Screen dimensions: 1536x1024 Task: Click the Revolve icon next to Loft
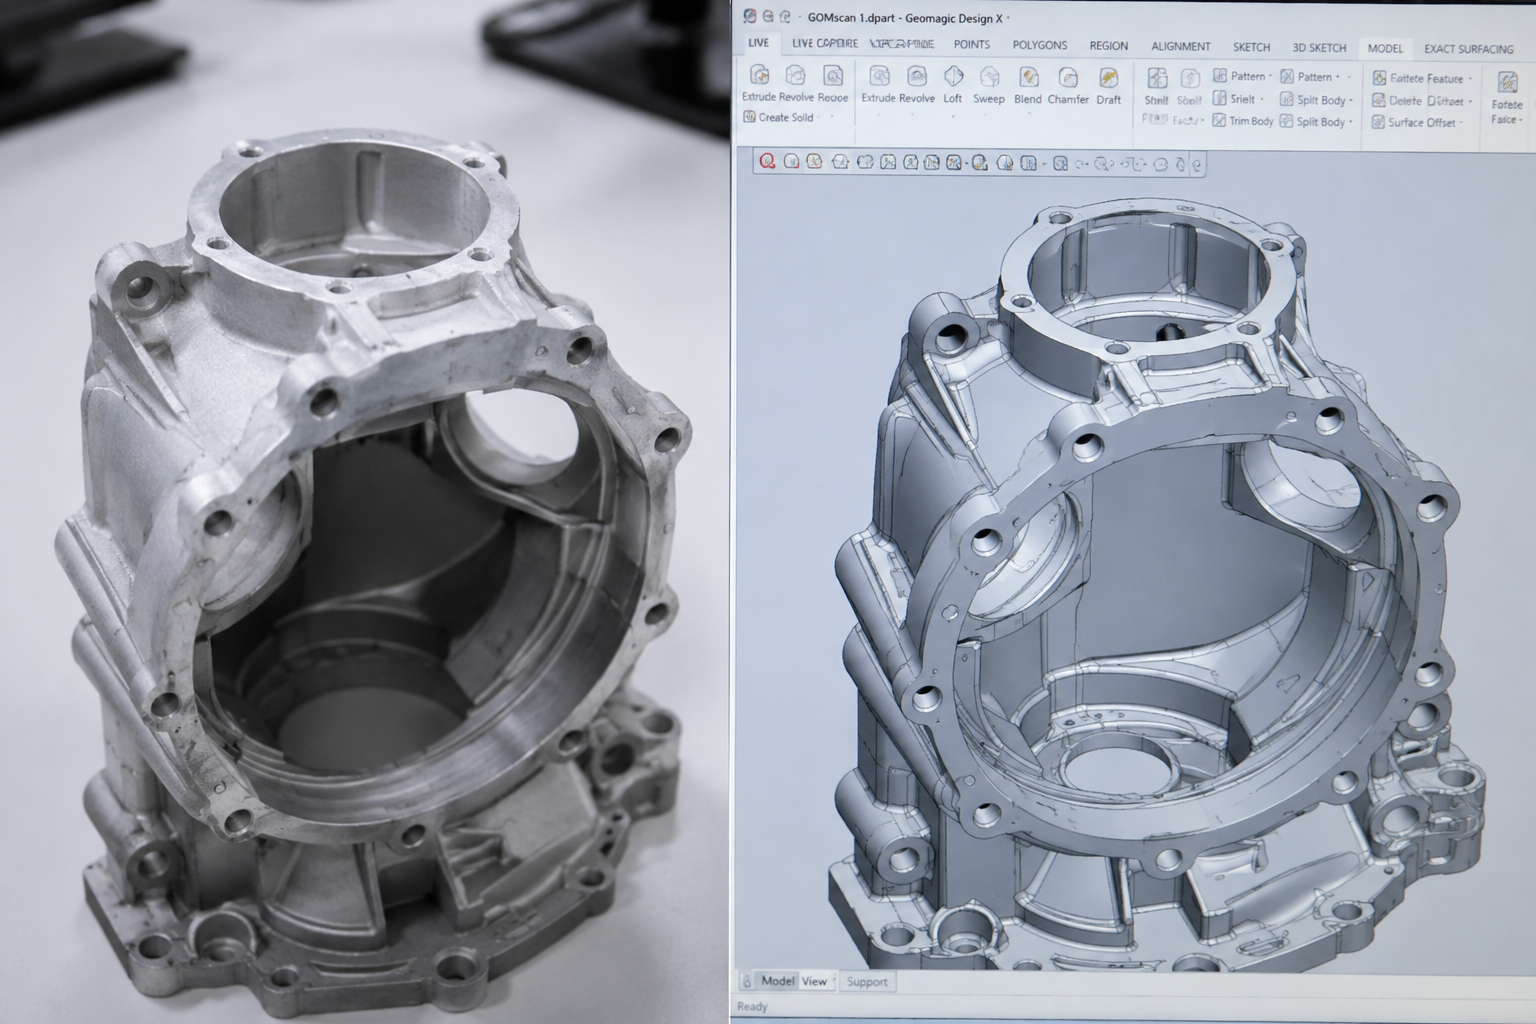point(916,76)
